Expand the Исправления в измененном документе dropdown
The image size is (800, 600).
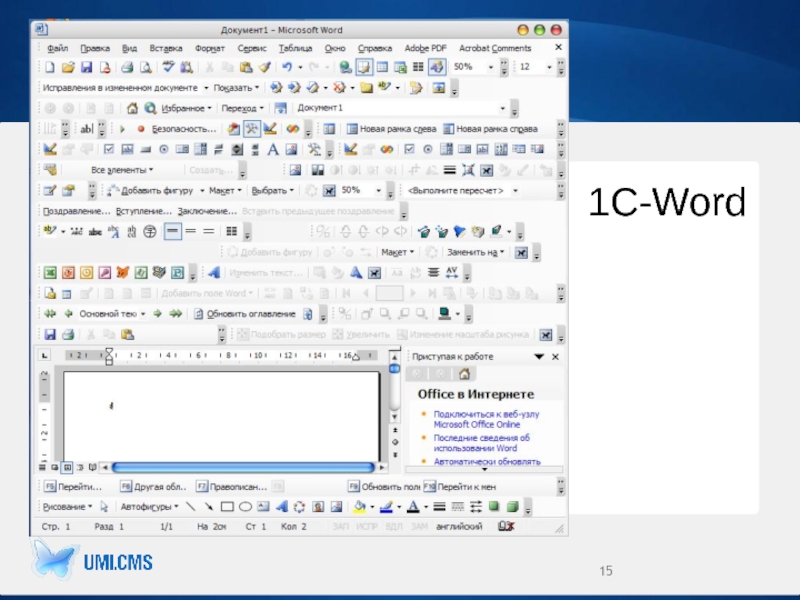(206, 88)
